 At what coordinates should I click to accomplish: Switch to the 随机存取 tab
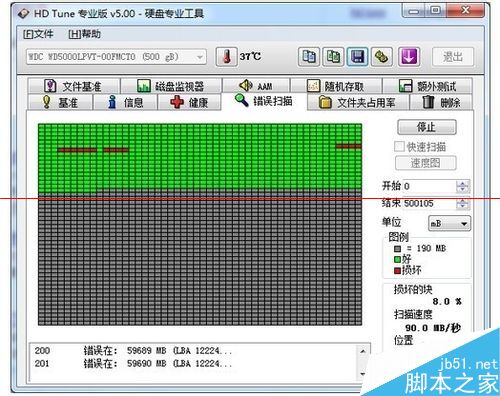pos(336,86)
